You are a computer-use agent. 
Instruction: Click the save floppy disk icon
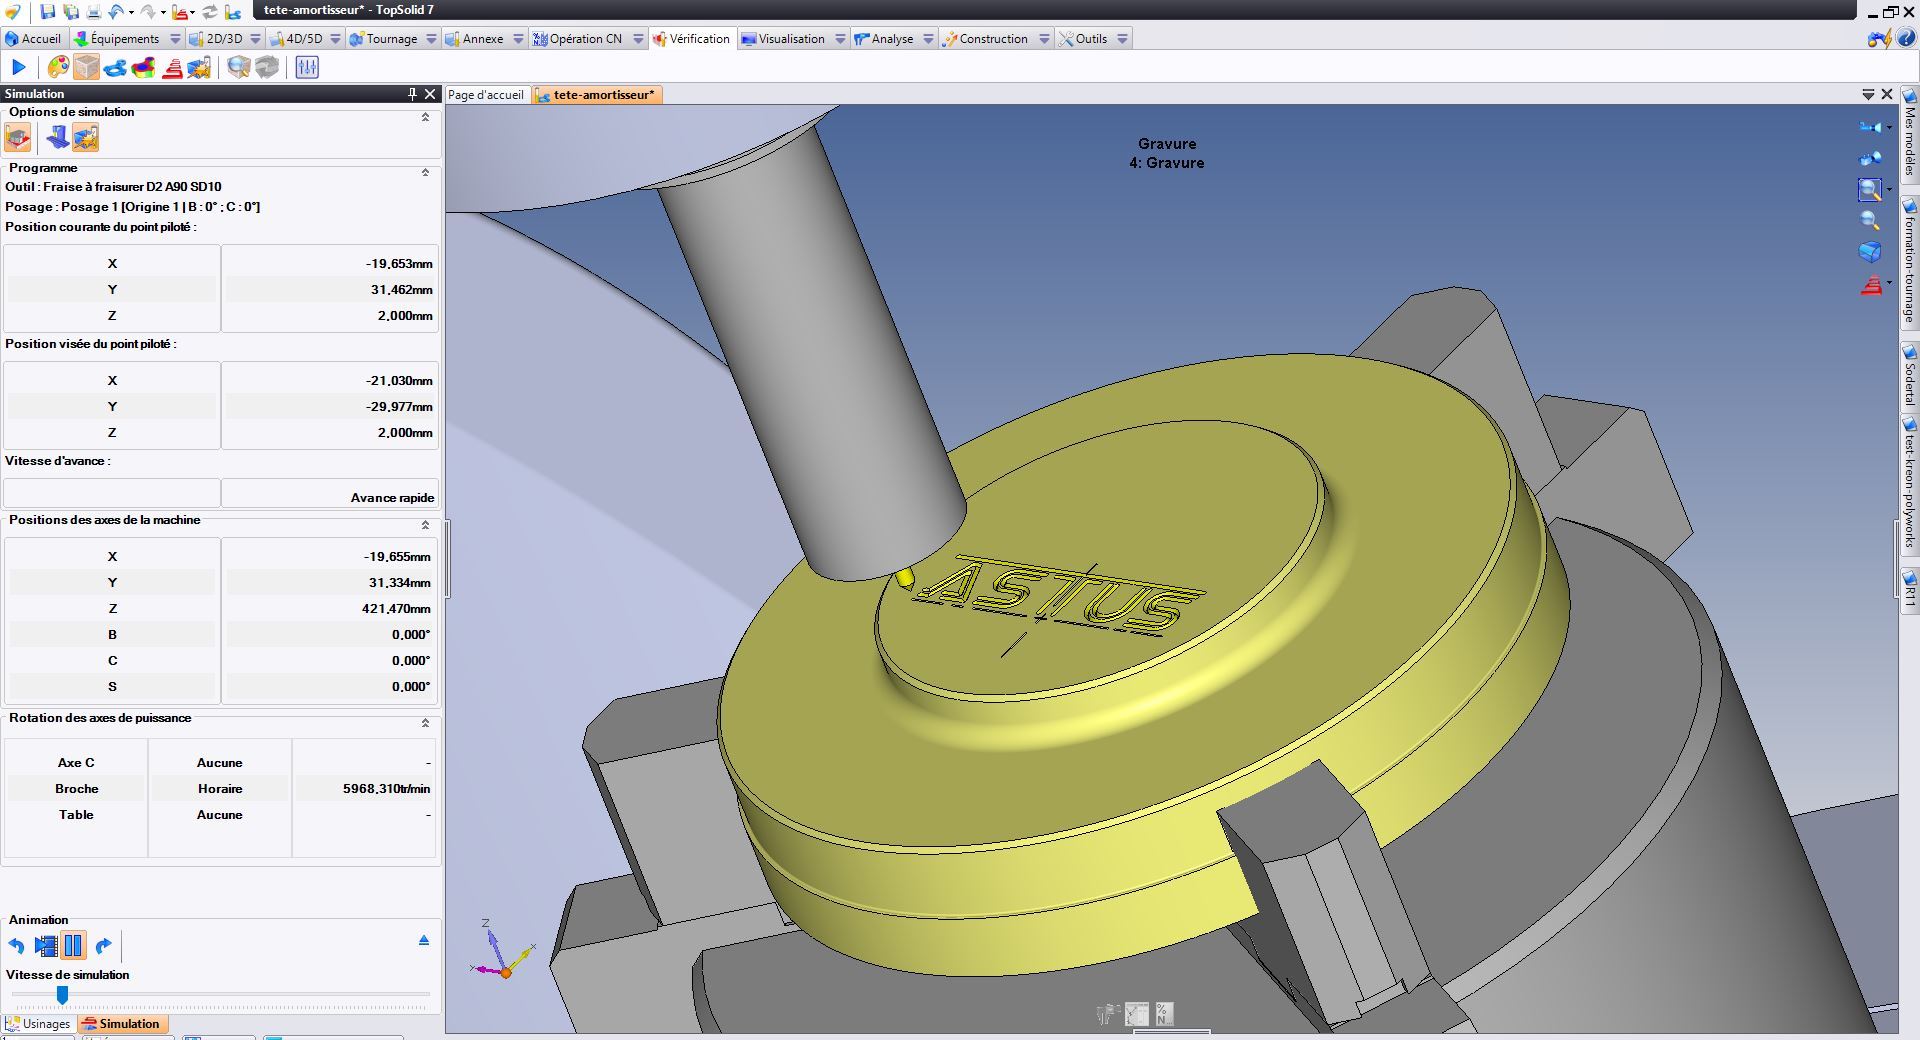tap(47, 12)
